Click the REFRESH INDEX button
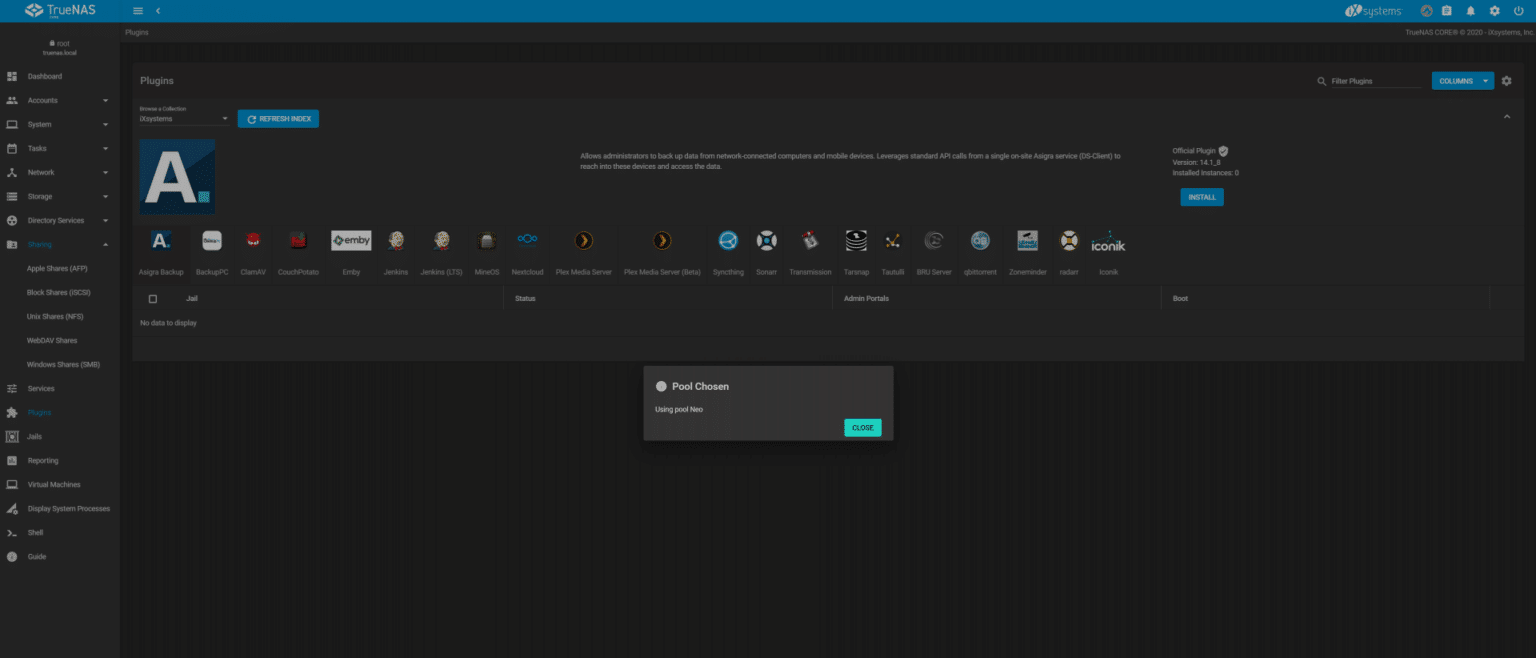 pos(278,119)
